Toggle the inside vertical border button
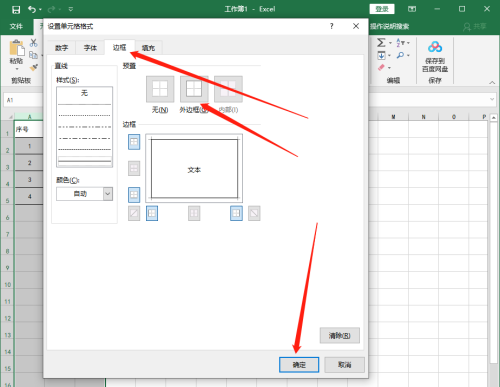 [x=194, y=213]
